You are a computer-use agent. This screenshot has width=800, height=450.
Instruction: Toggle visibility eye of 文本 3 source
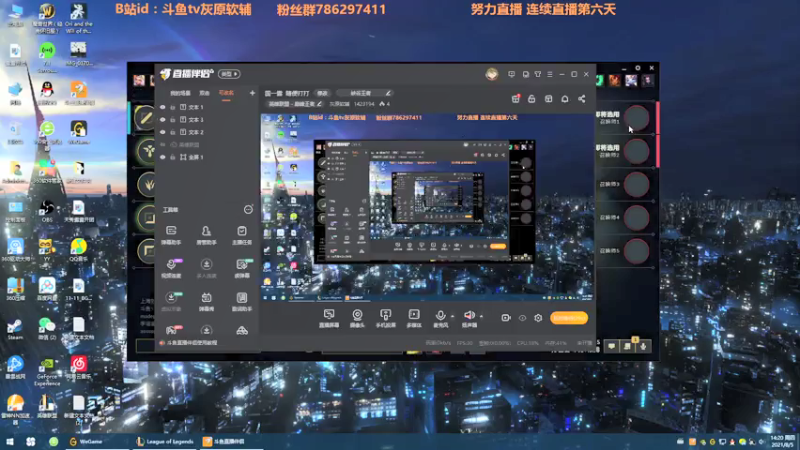point(163,119)
